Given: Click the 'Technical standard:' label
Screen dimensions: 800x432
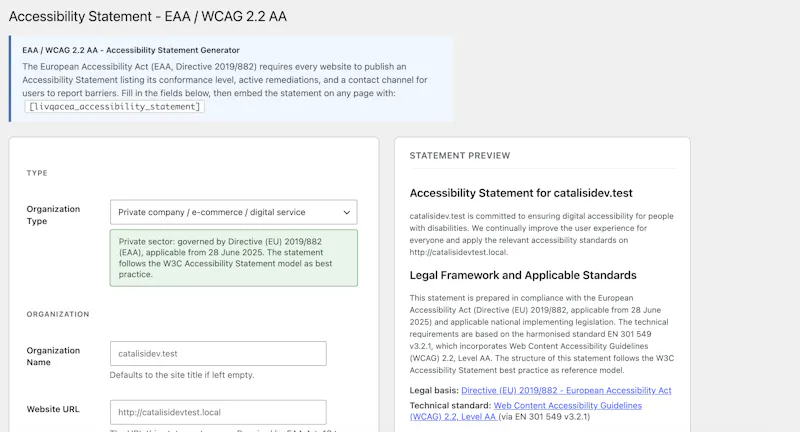Looking at the screenshot, I should click(x=451, y=405).
